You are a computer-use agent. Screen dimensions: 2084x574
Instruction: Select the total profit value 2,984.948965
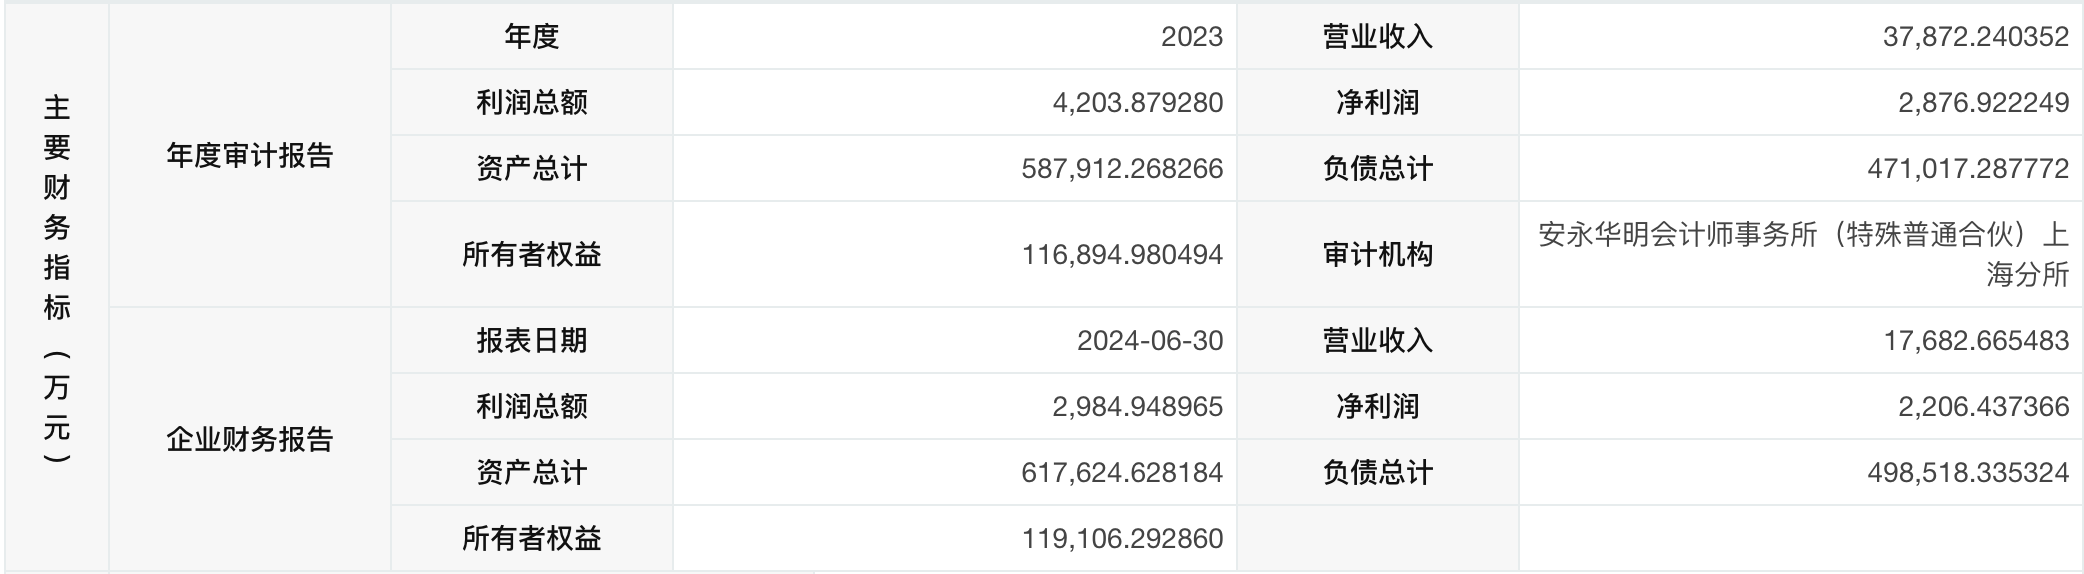tap(1137, 407)
